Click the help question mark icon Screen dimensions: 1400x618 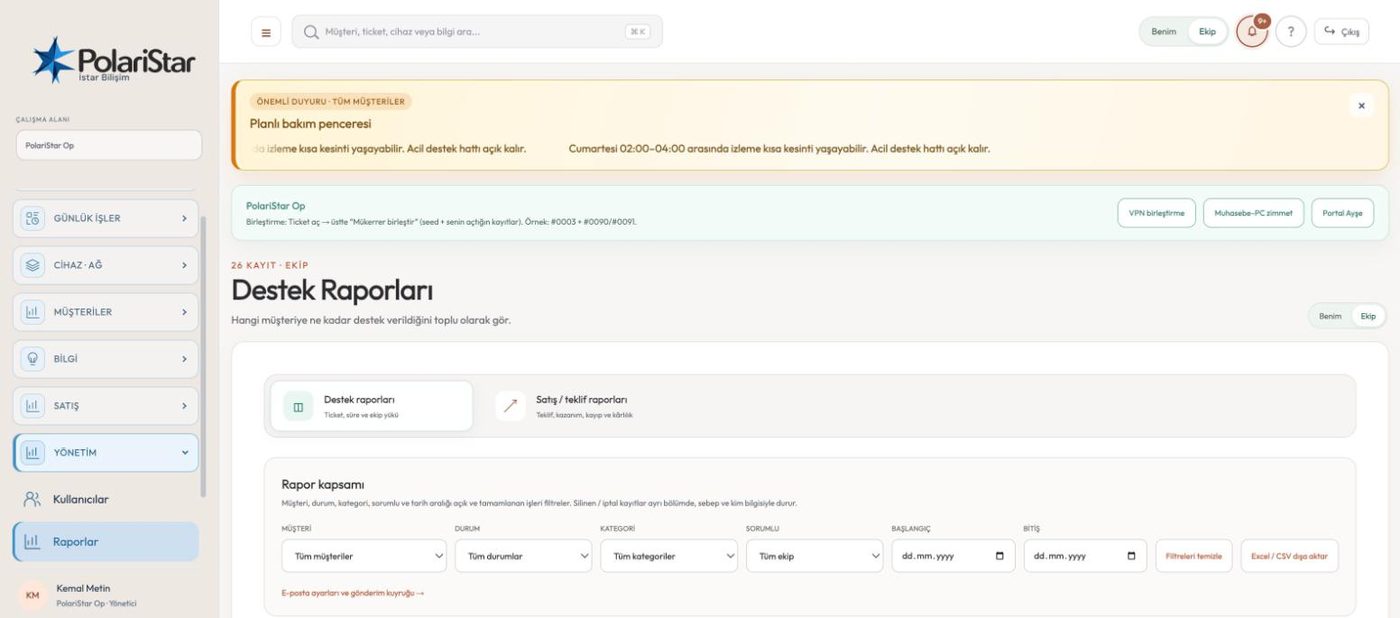(x=1291, y=31)
